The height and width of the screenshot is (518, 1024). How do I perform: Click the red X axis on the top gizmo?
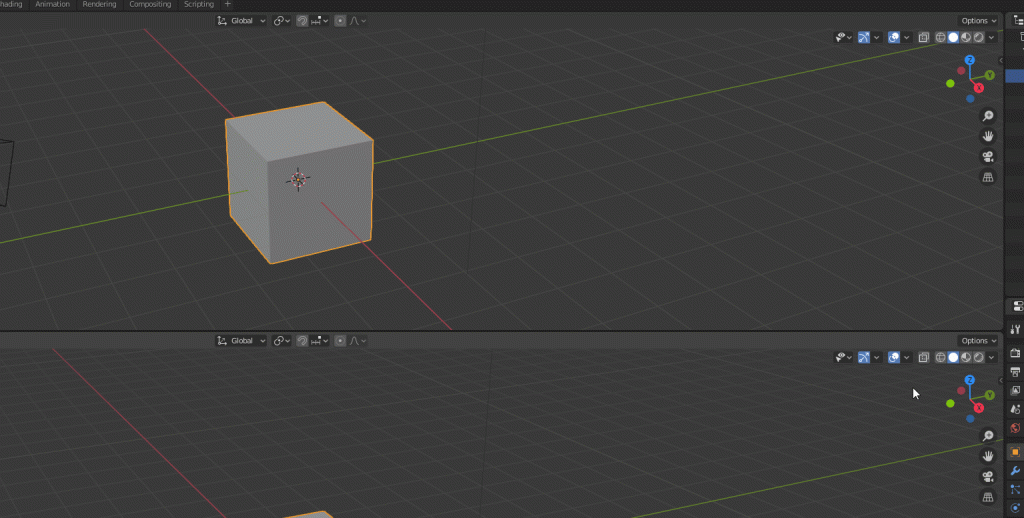[978, 88]
